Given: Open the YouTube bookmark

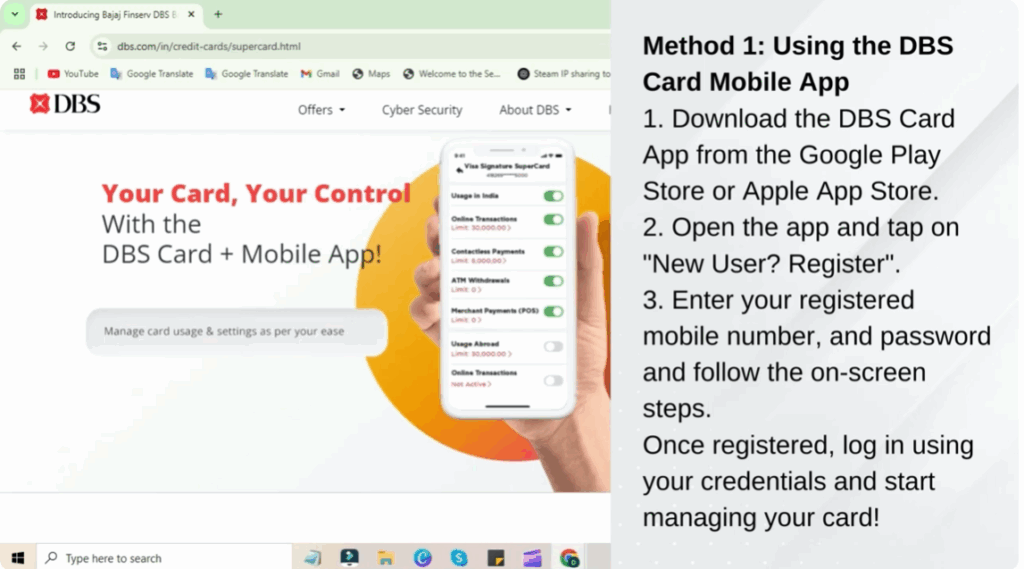Looking at the screenshot, I should [73, 74].
